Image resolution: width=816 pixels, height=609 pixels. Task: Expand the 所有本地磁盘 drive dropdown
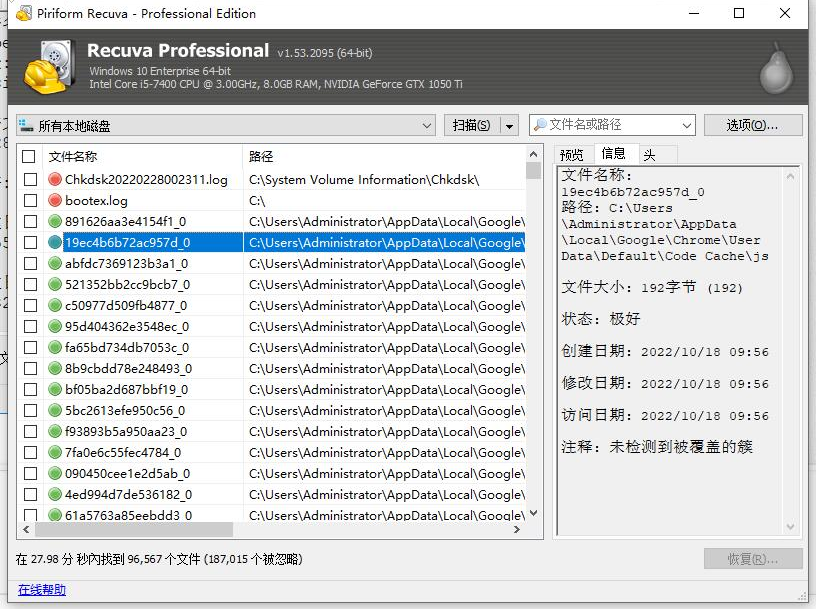coord(426,126)
